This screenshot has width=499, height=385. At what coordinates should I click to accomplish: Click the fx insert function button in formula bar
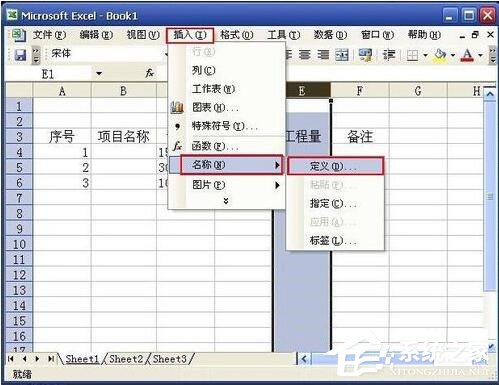coord(149,73)
